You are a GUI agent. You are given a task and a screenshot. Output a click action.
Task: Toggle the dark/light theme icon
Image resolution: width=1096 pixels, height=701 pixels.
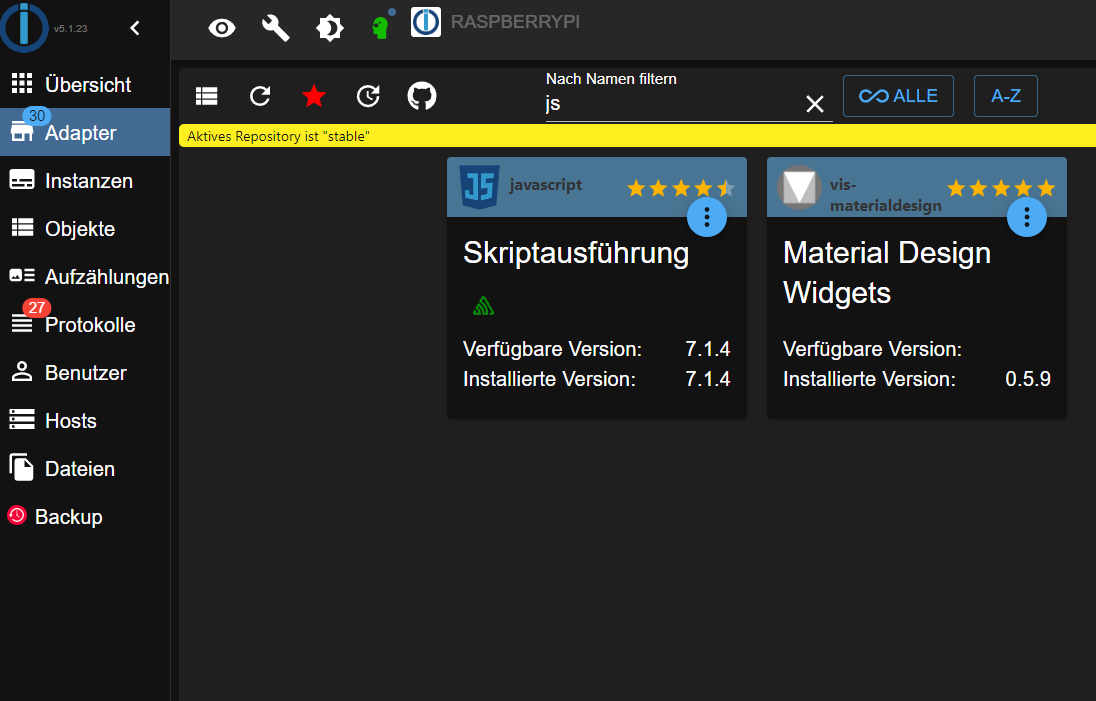(x=329, y=28)
